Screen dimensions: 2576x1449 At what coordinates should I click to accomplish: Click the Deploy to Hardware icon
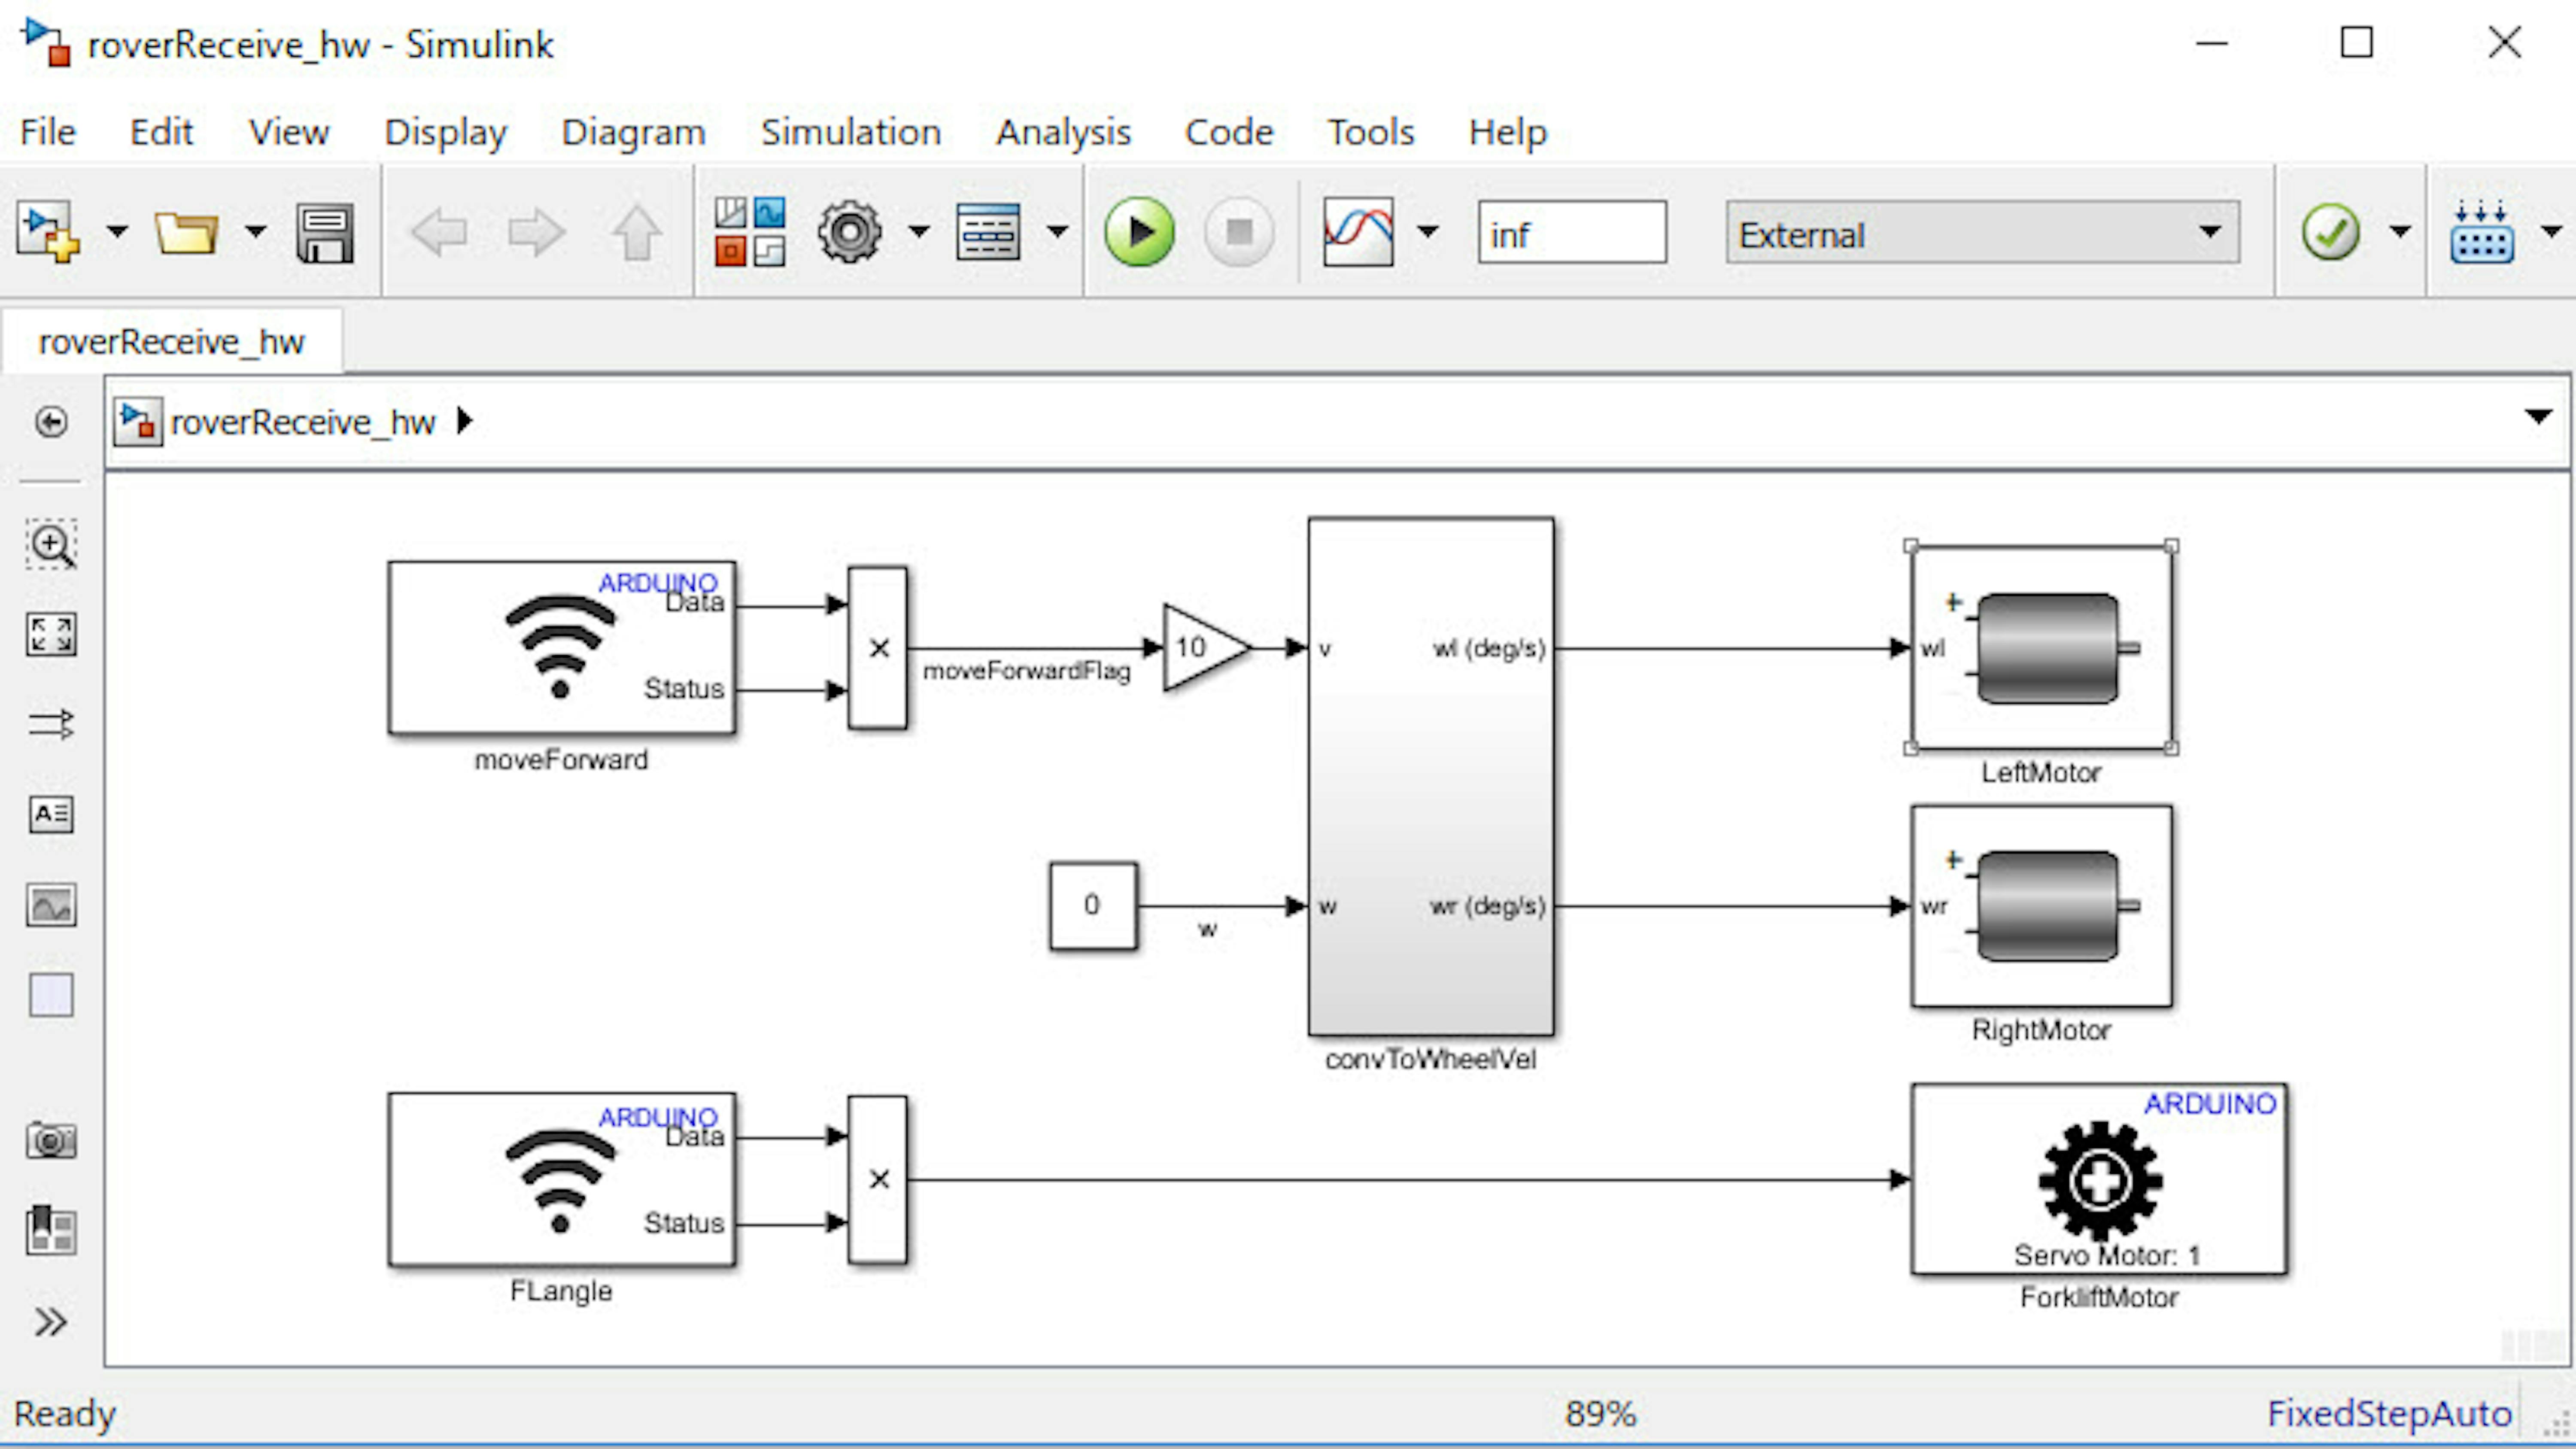2482,232
